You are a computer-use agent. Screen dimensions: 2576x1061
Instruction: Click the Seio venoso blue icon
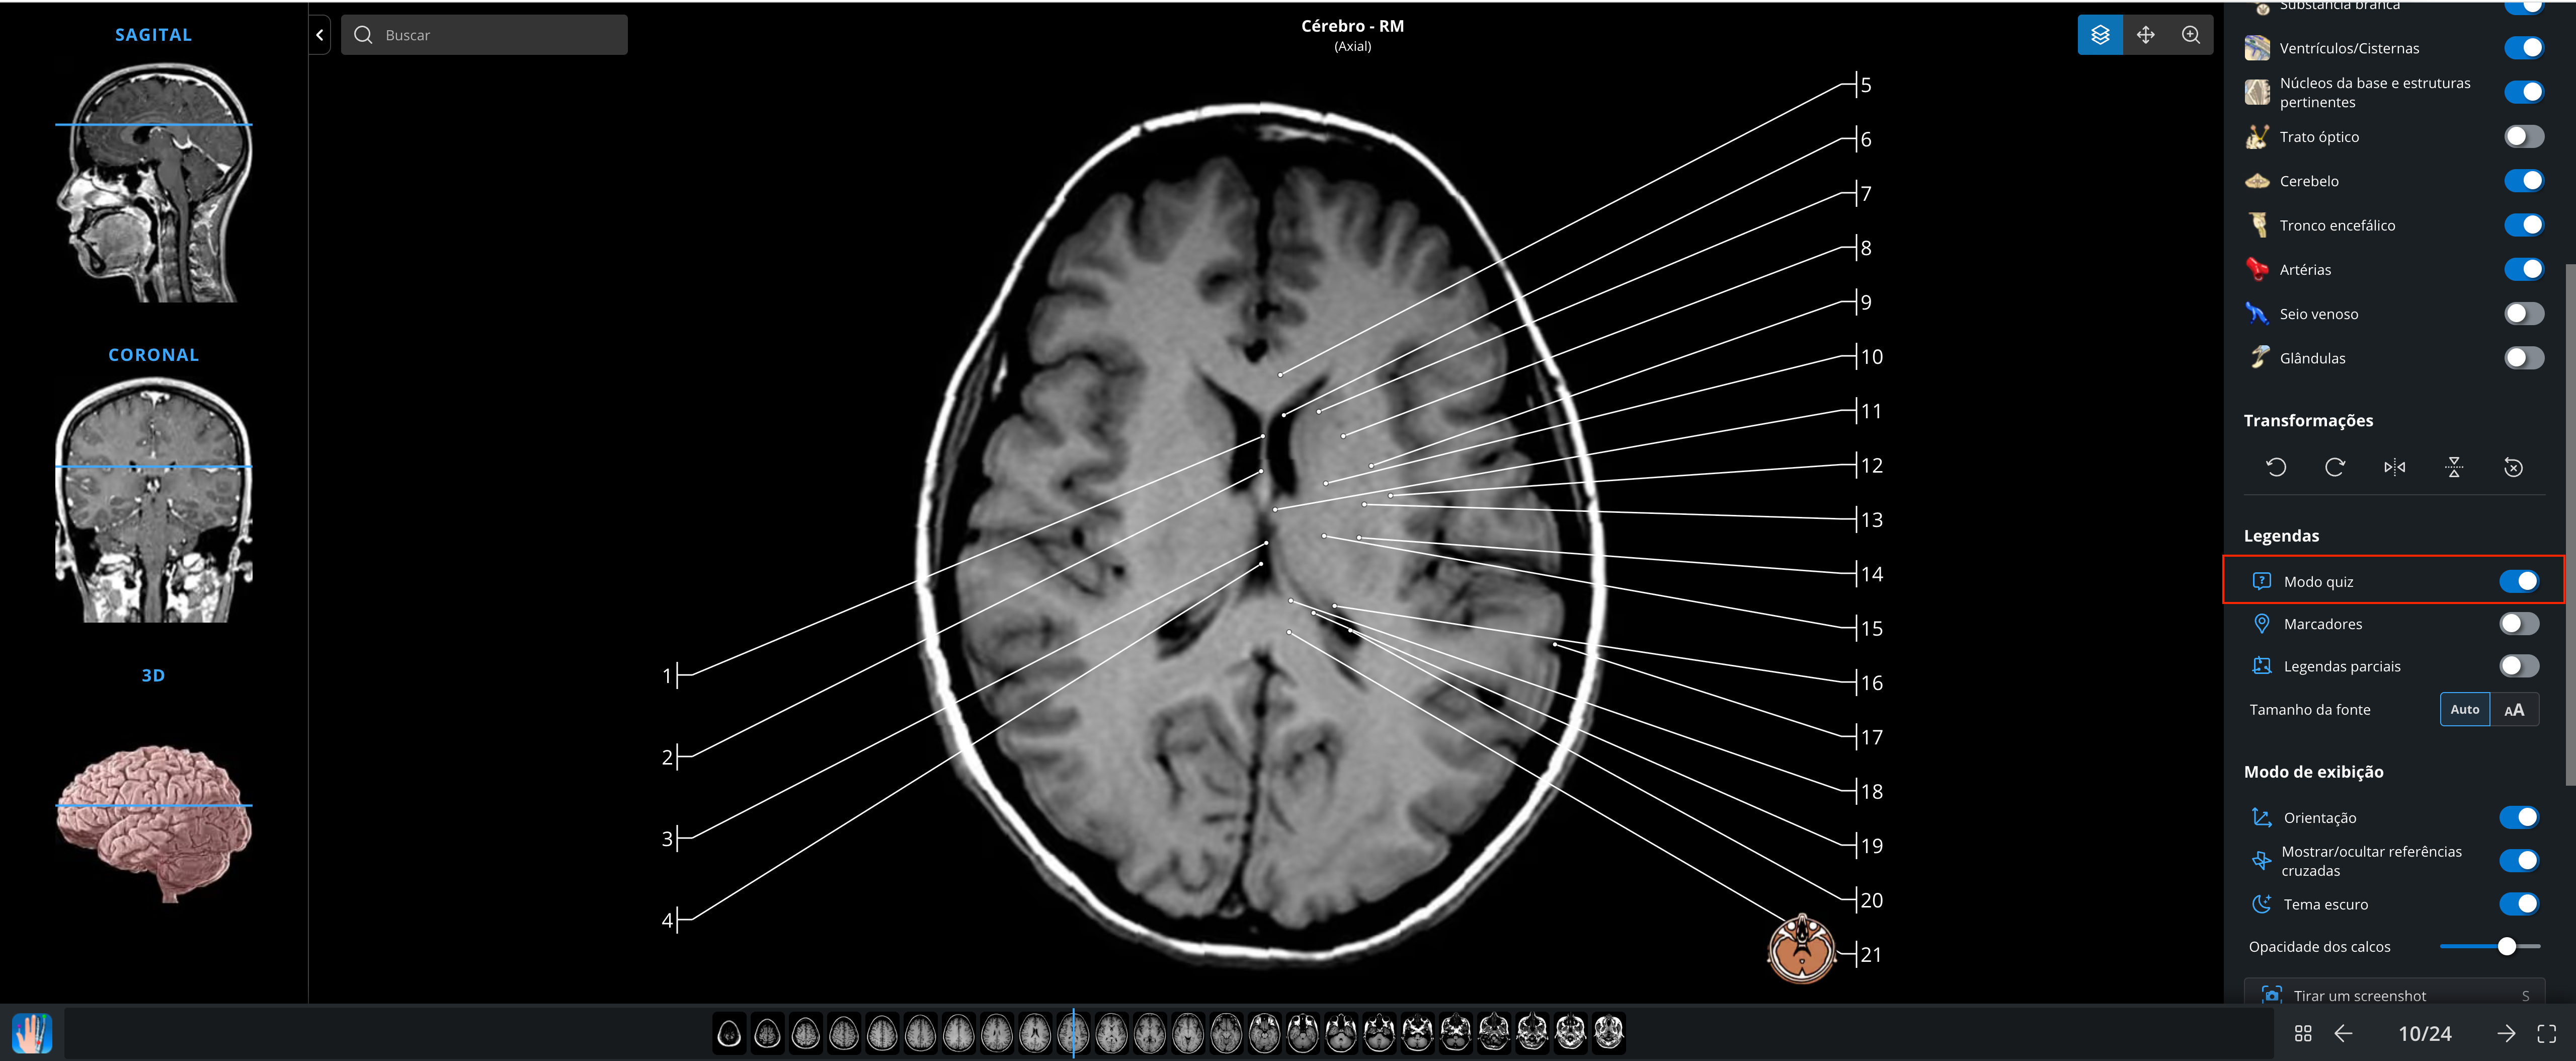(x=2257, y=313)
